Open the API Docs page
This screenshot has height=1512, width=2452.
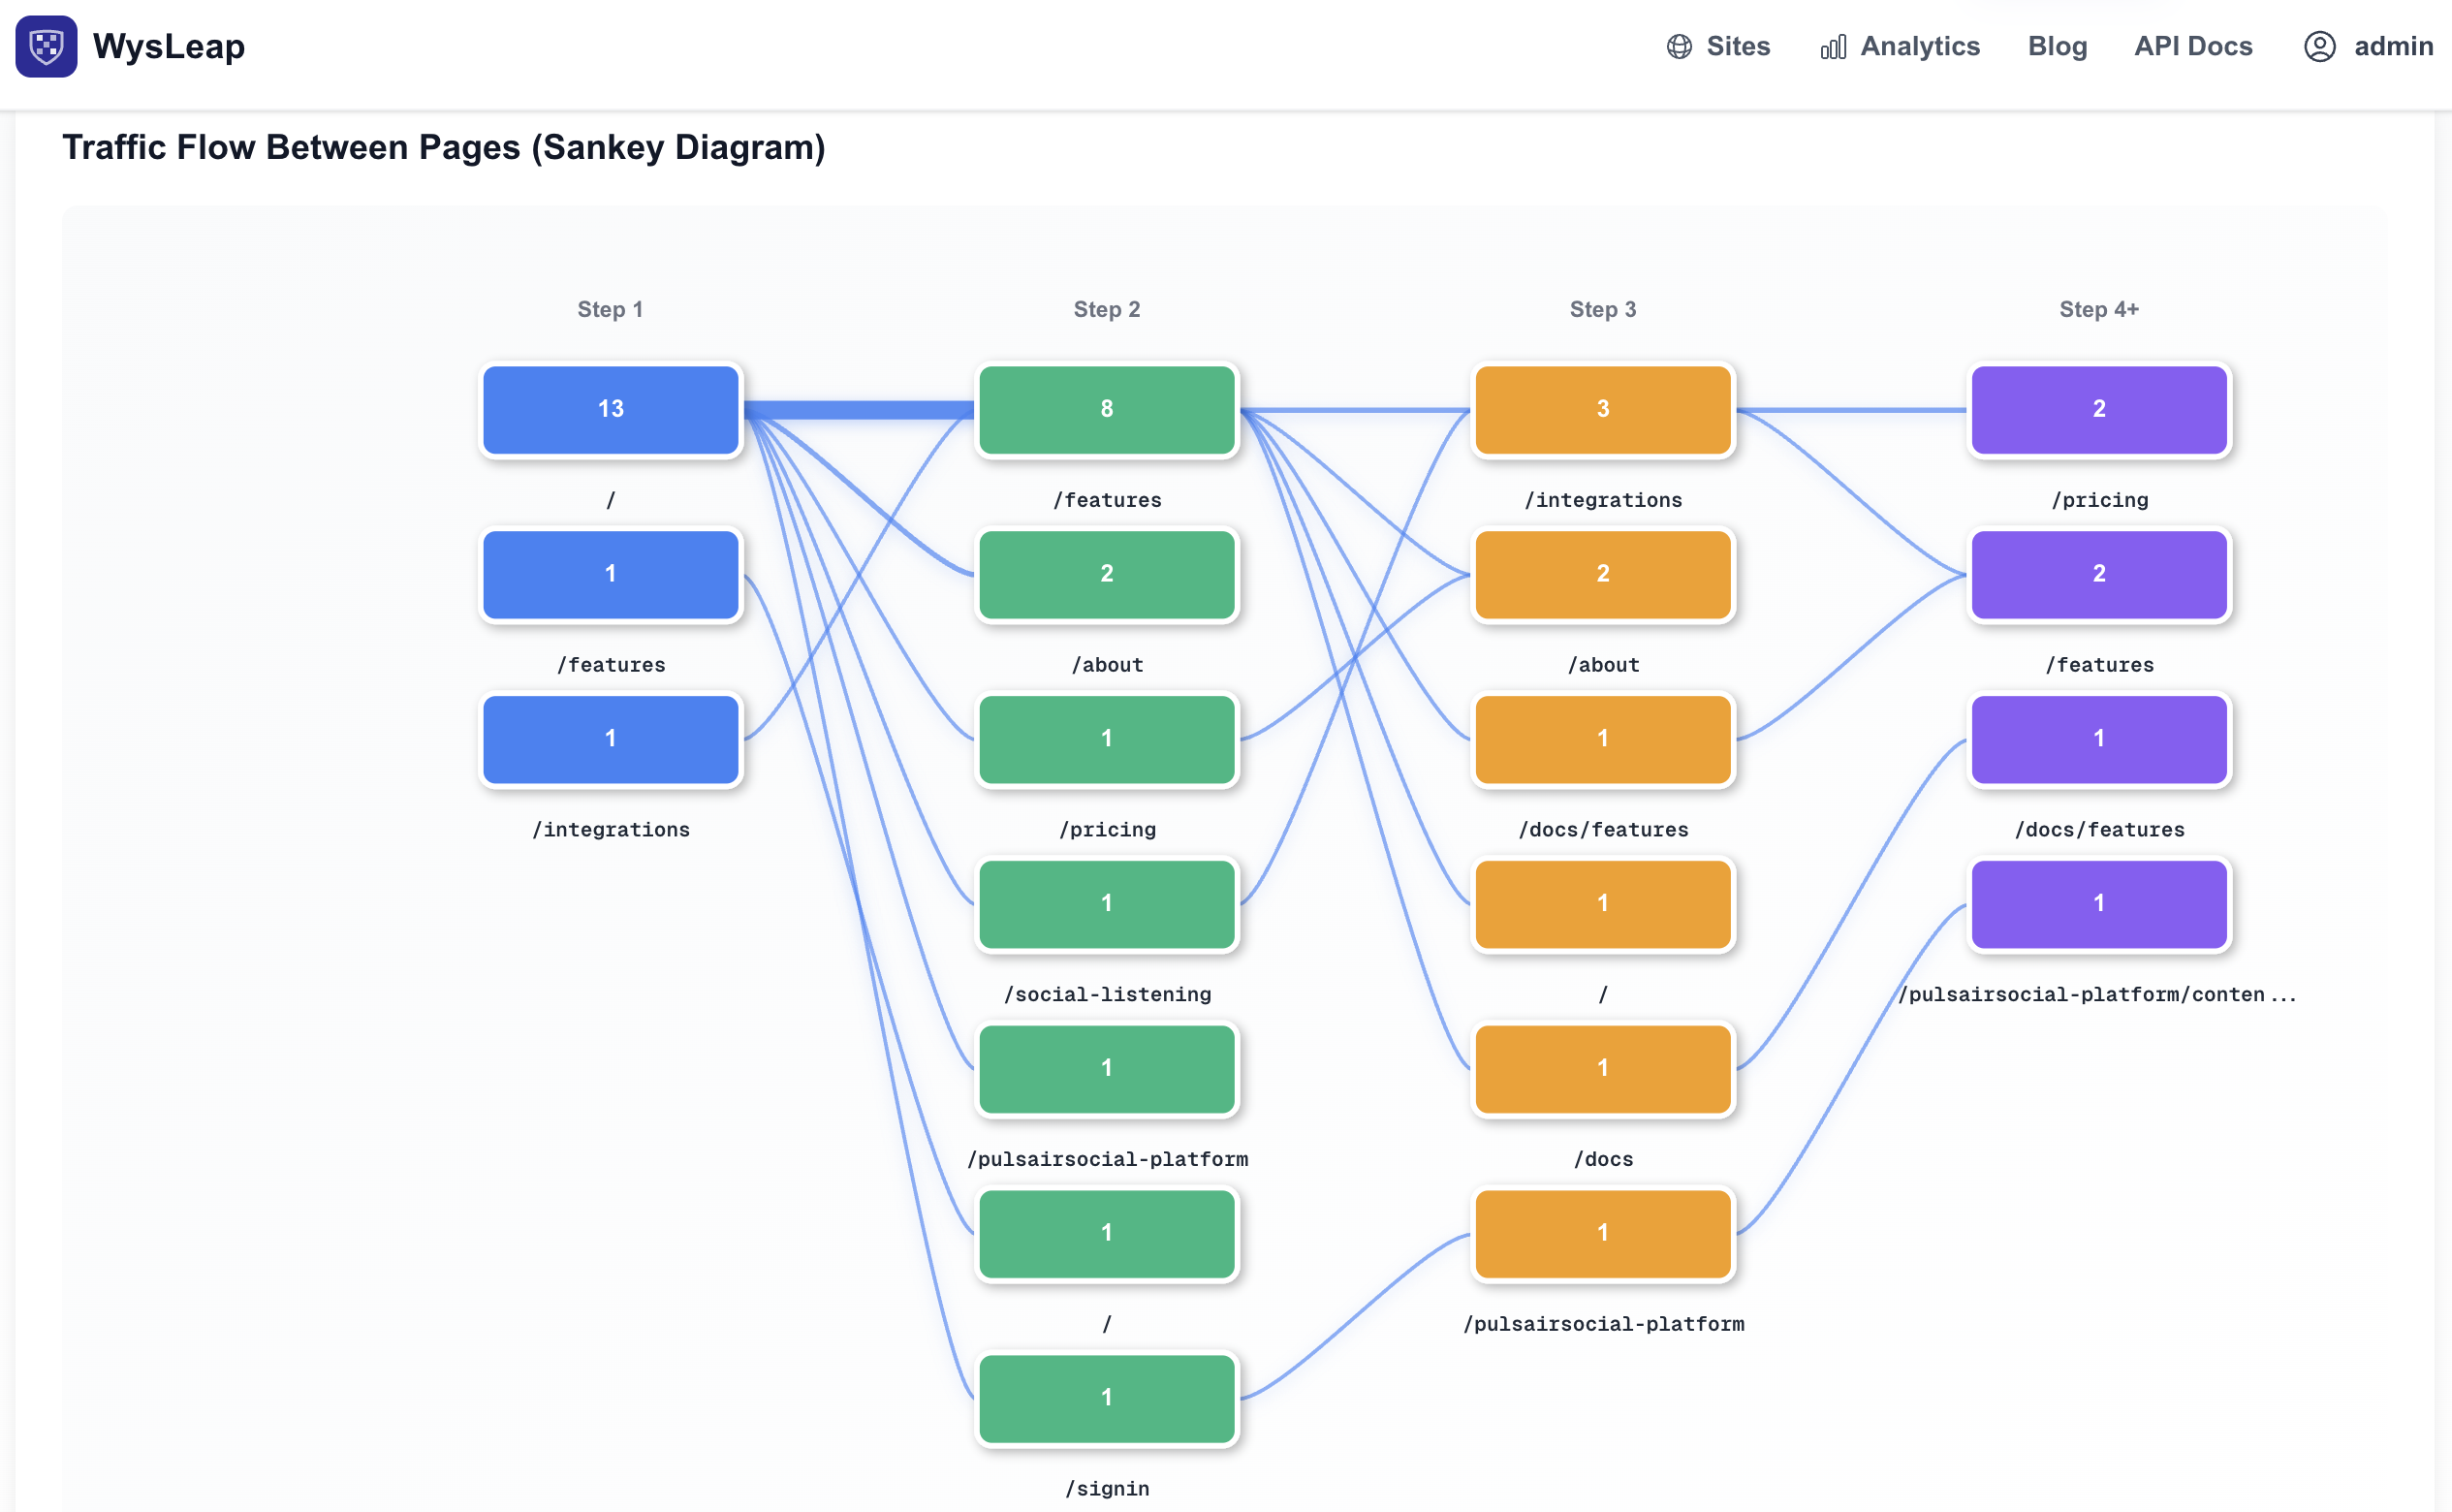[x=2193, y=46]
